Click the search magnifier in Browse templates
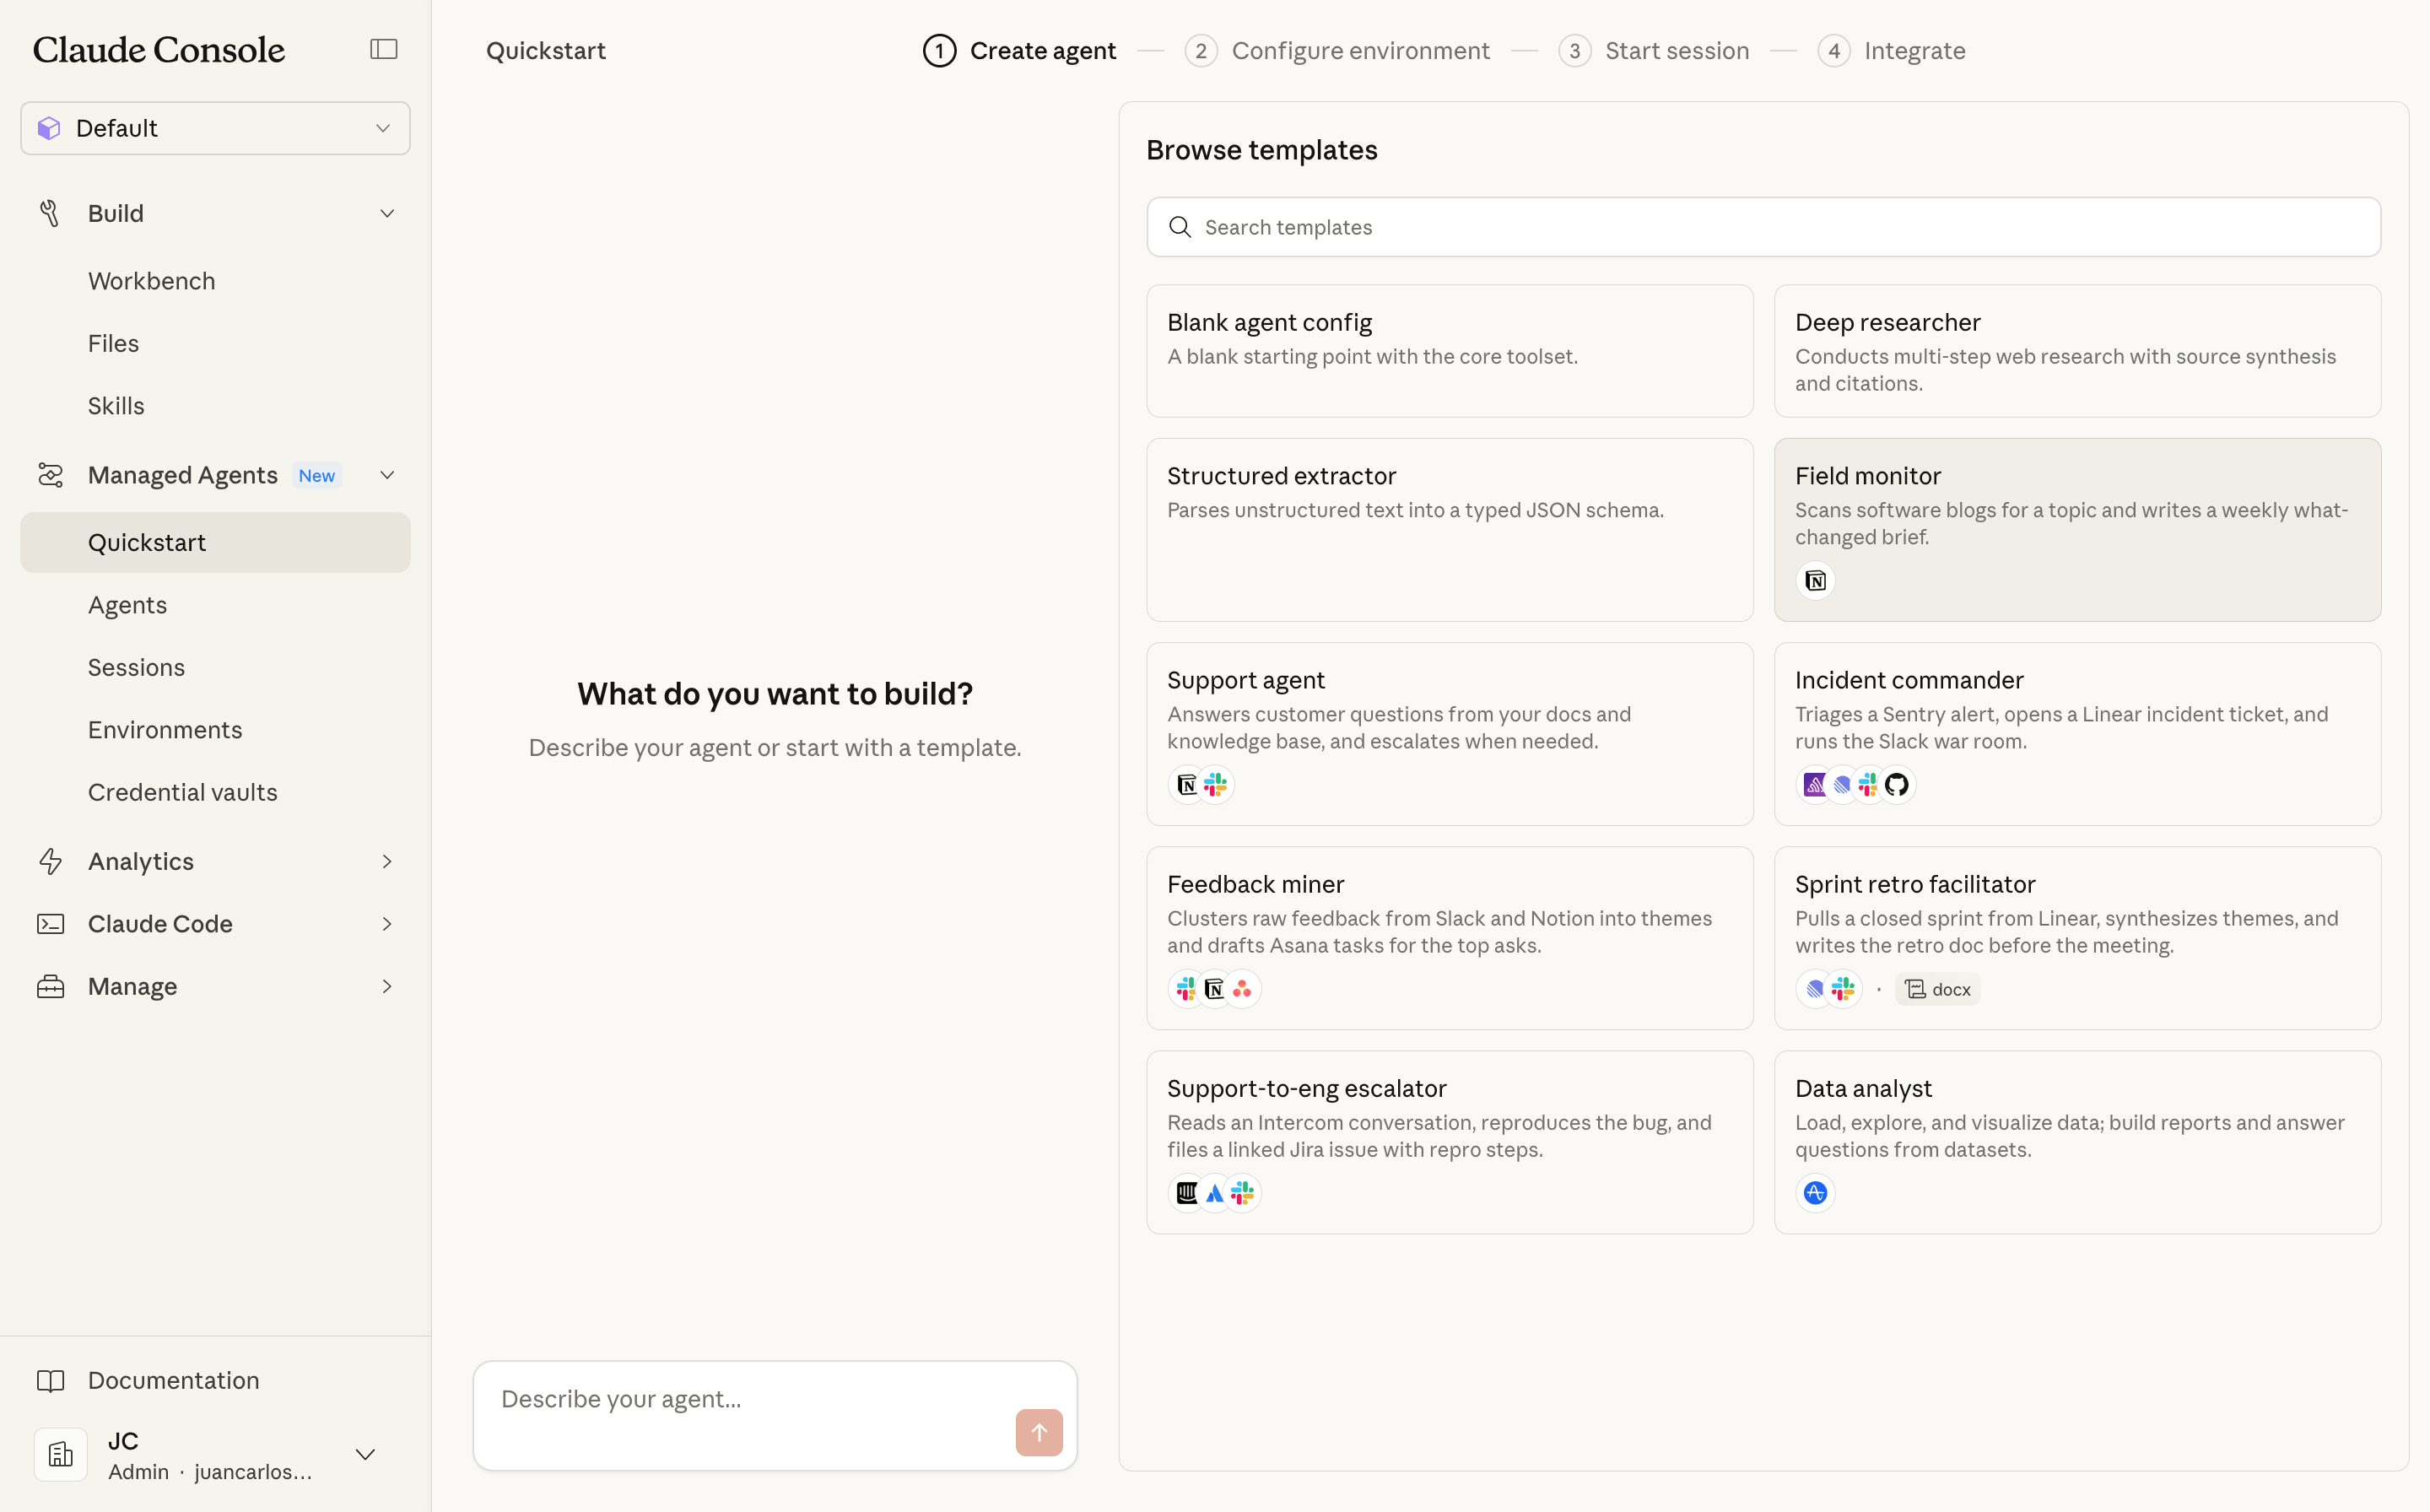 [x=1181, y=227]
